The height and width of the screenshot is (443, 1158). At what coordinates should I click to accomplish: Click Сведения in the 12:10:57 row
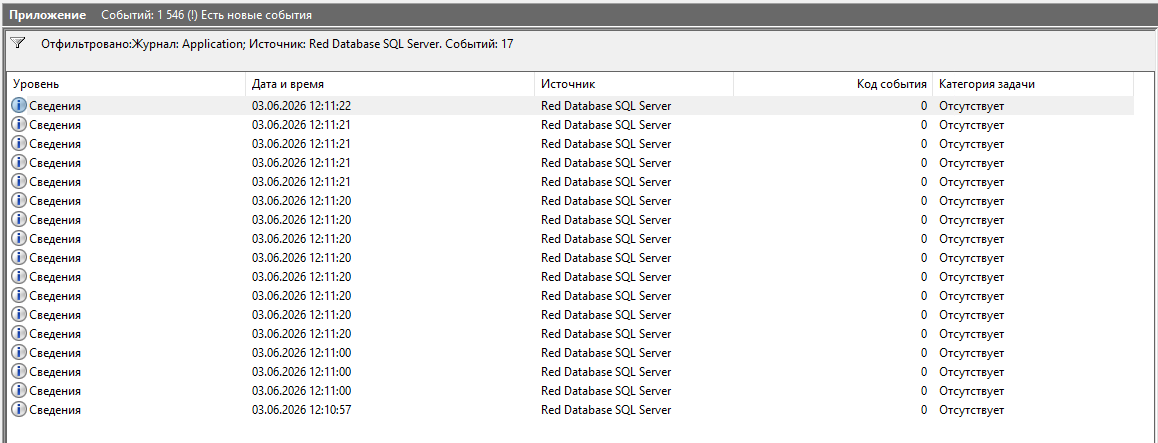tap(55, 409)
